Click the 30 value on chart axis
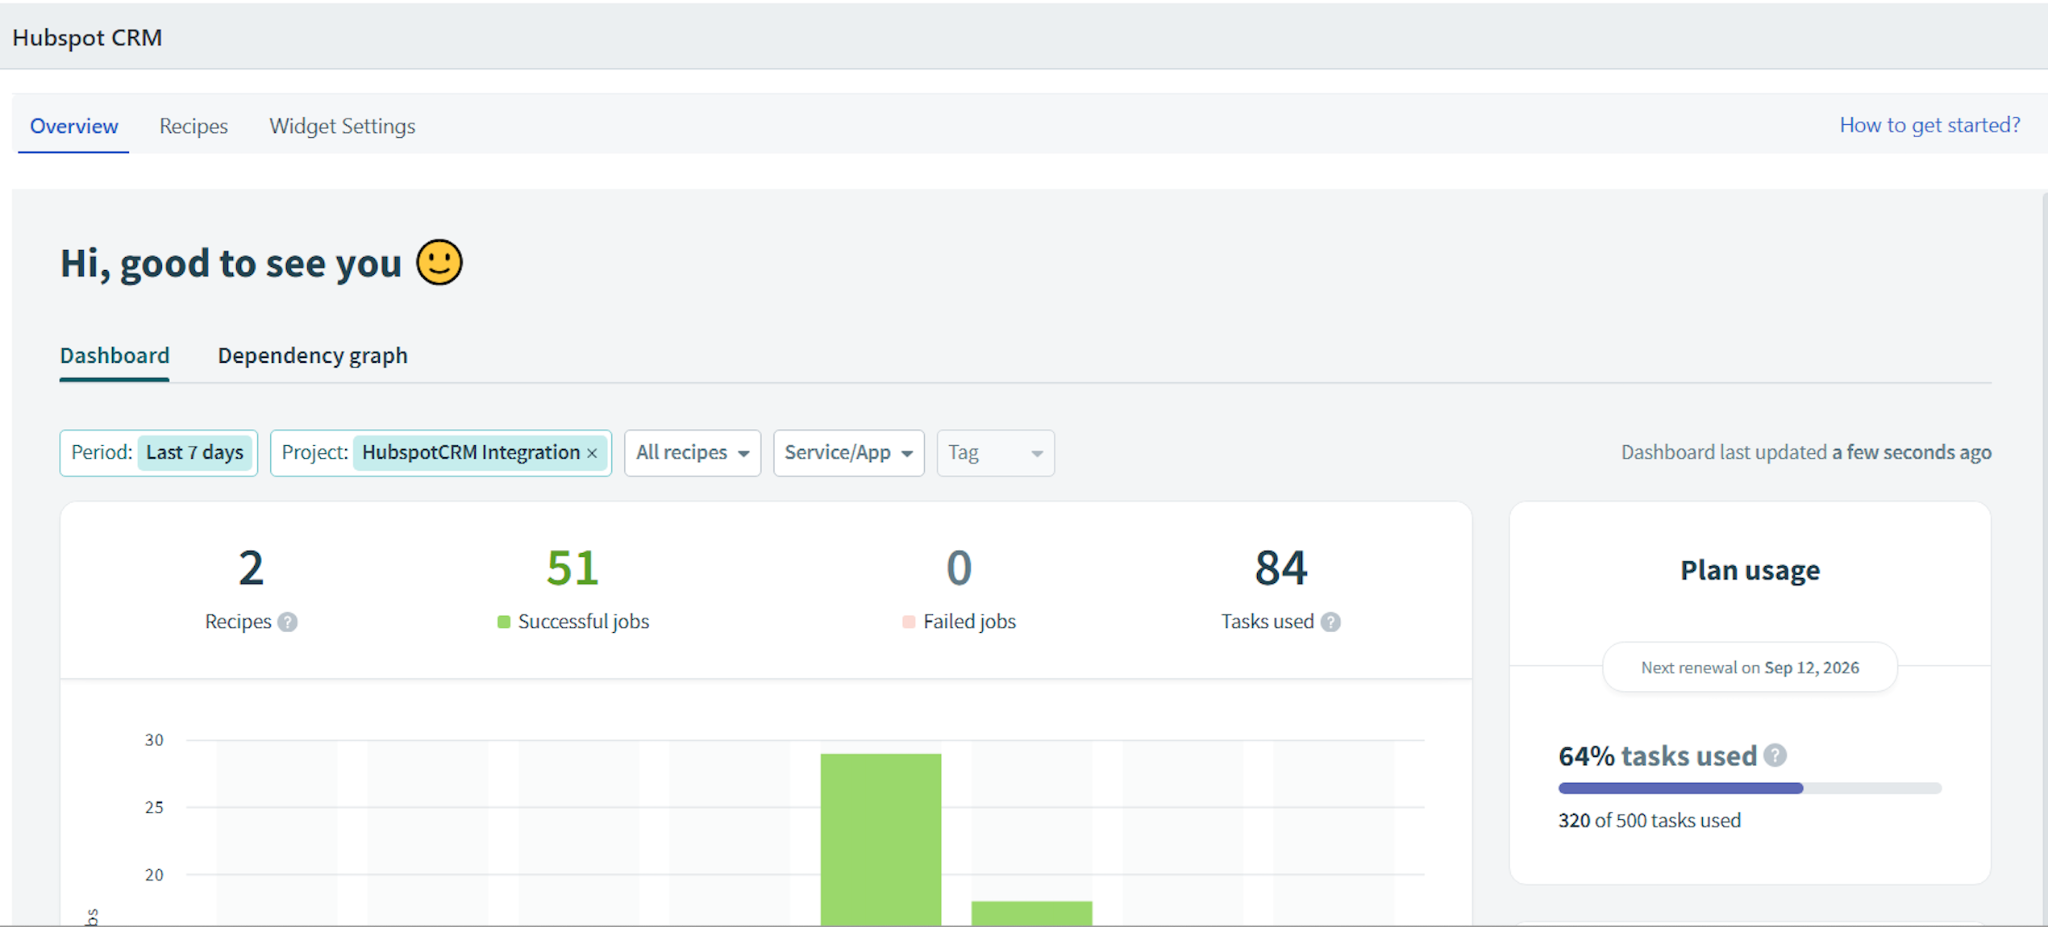Screen dimensions: 2048x927 pyautogui.click(x=154, y=740)
